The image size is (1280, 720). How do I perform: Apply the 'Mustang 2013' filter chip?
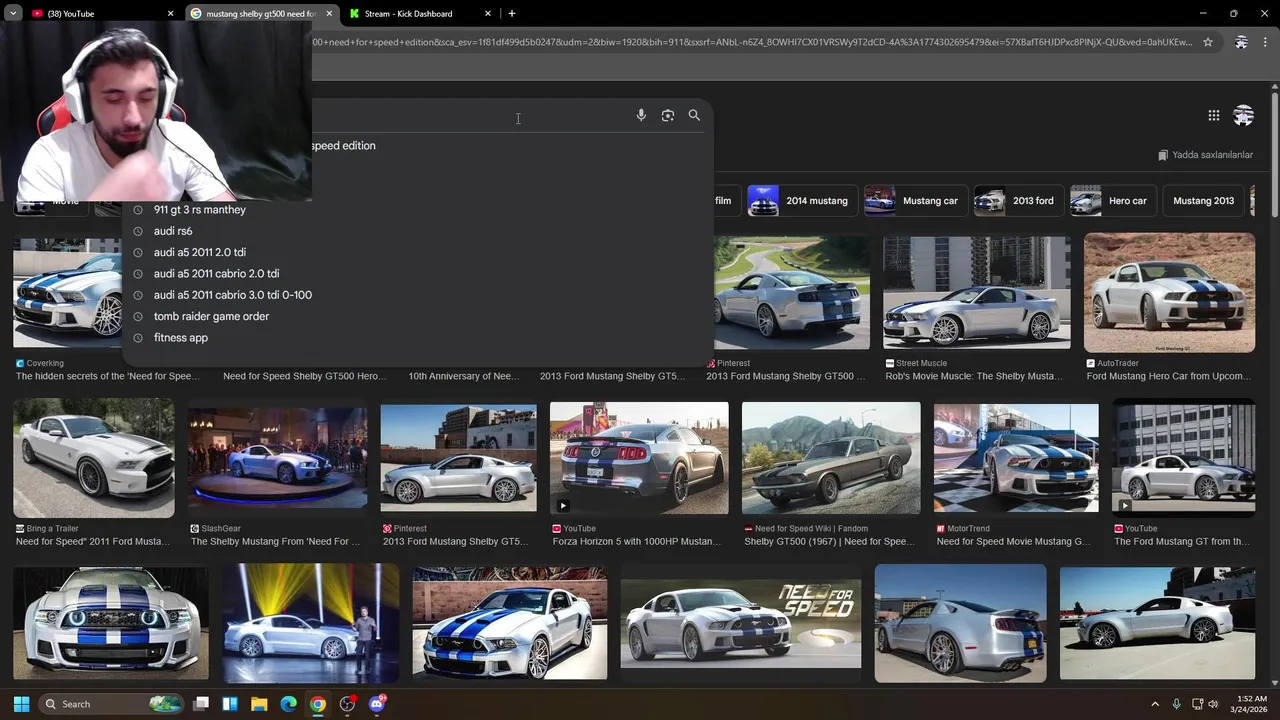(x=1204, y=201)
